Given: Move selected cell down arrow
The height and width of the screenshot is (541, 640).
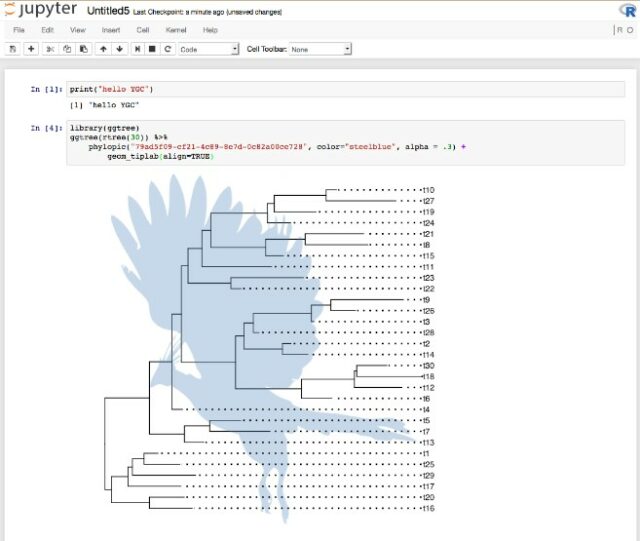Looking at the screenshot, I should tap(120, 49).
